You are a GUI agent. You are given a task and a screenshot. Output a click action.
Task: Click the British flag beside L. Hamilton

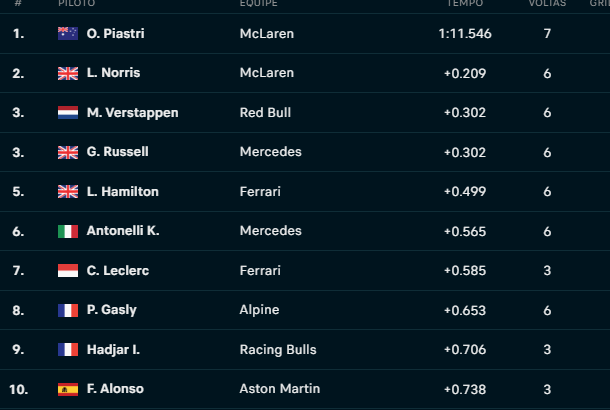coord(68,192)
